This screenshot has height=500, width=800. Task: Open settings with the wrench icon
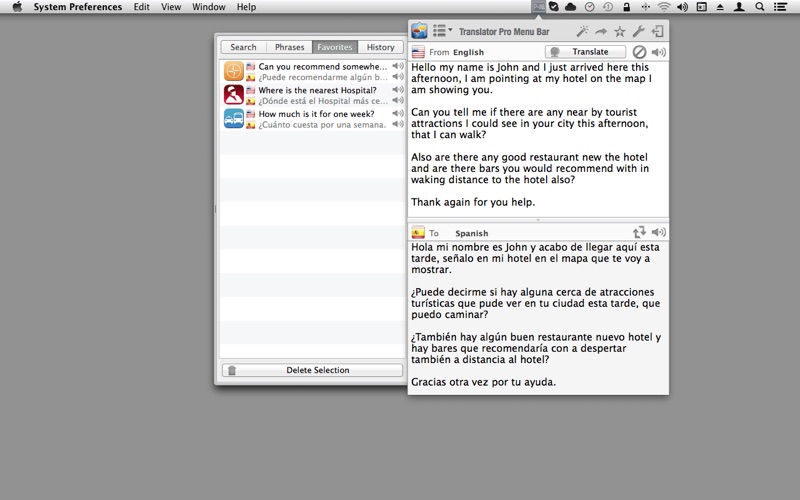(x=638, y=32)
